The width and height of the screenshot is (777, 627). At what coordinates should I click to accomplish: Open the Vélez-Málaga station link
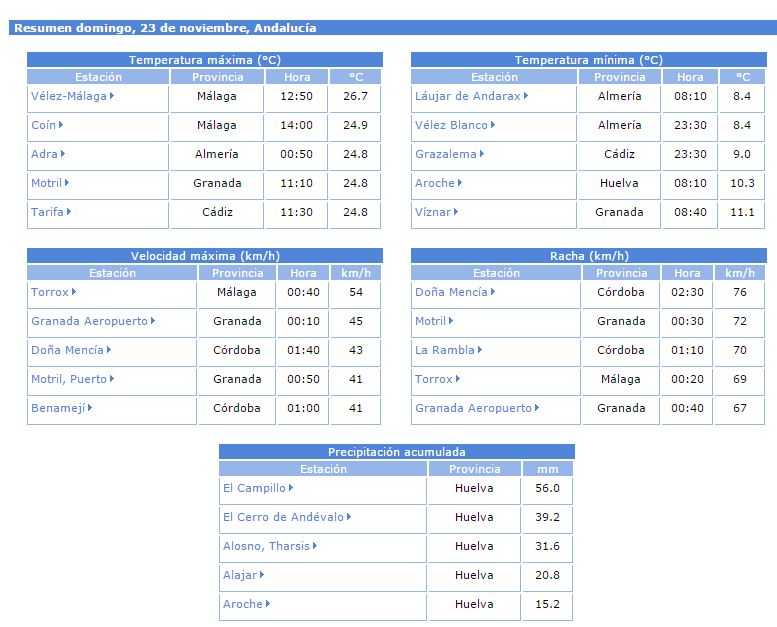click(x=72, y=96)
